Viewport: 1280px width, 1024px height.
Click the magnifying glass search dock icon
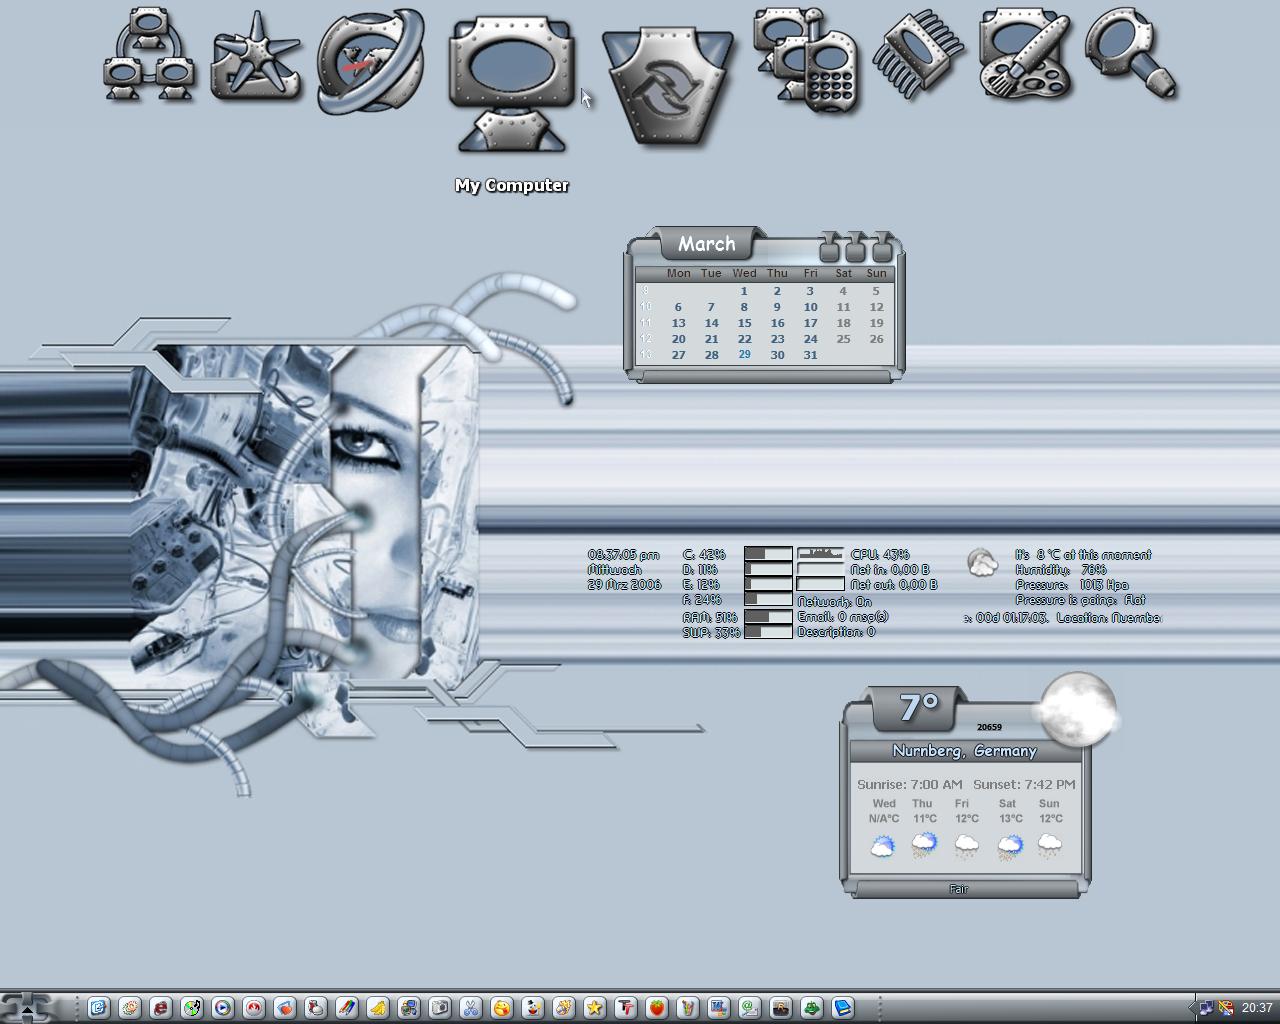[1131, 54]
